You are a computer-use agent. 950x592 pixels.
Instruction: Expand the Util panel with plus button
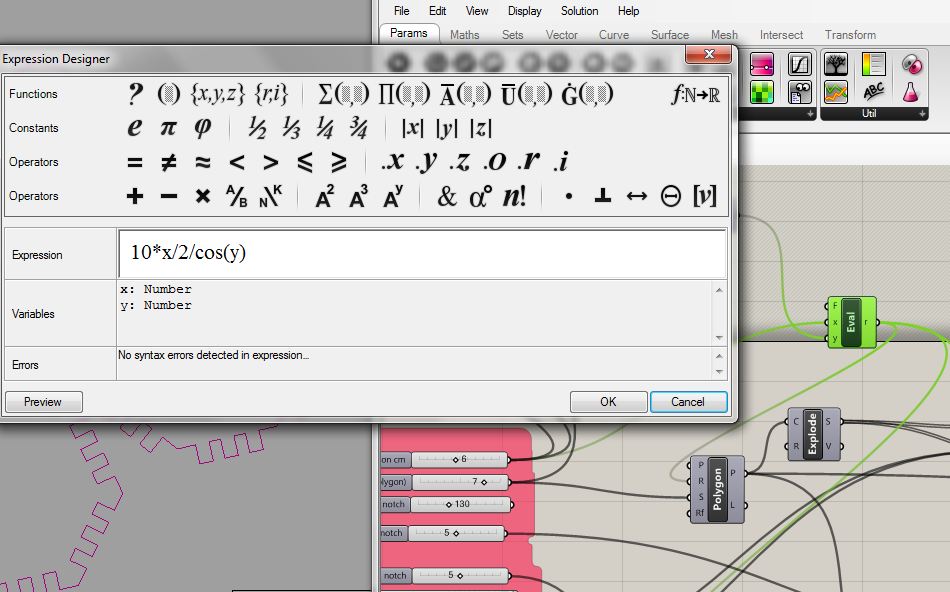pyautogui.click(x=922, y=113)
